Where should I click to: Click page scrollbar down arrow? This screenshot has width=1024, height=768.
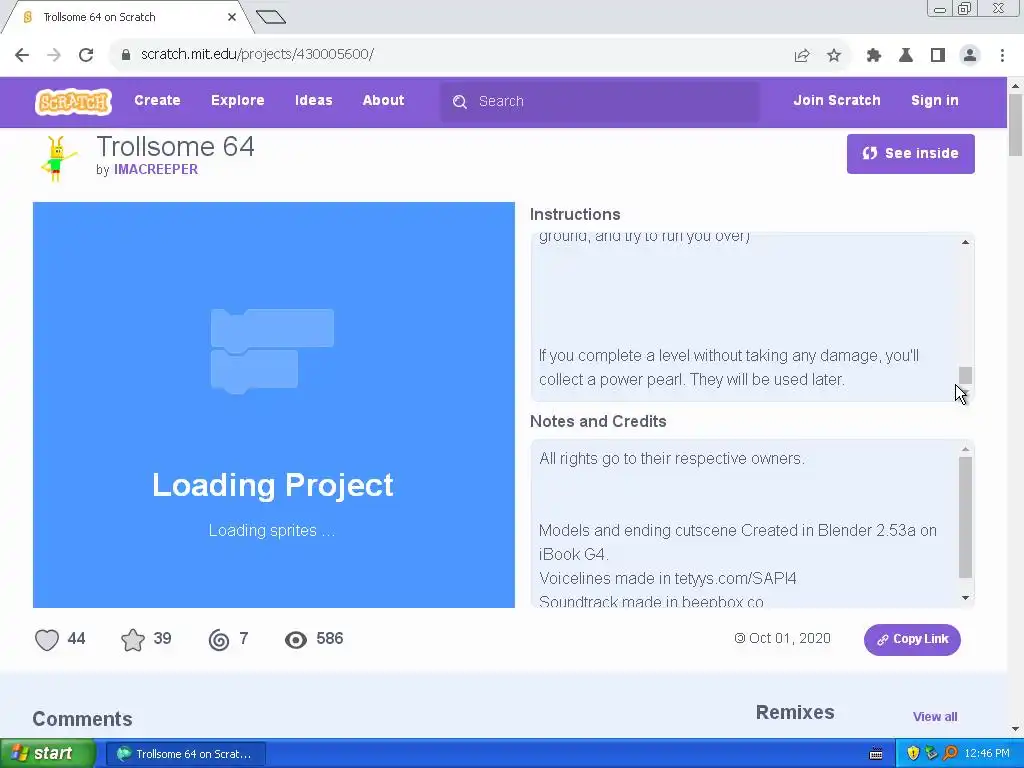(1015, 729)
